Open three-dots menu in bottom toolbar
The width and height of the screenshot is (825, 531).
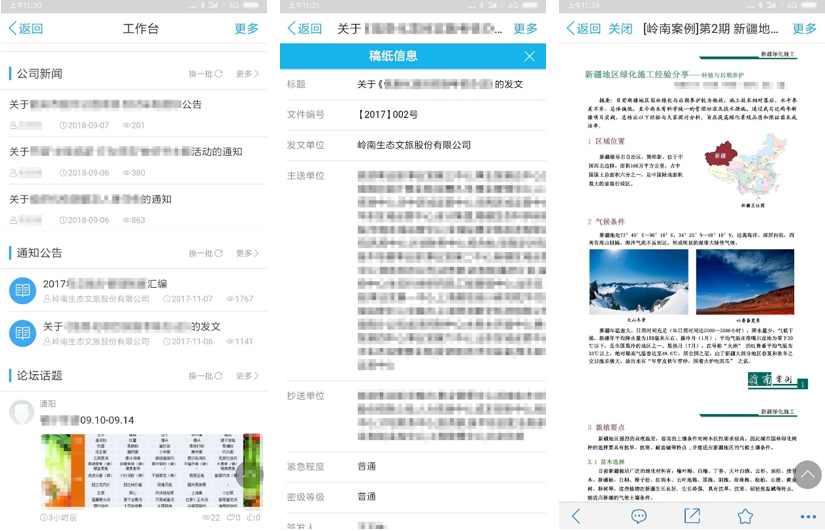point(808,517)
